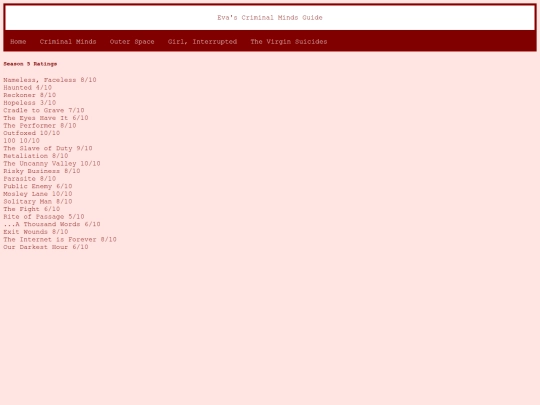
Task: Open the Outer Space page
Action: point(132,42)
